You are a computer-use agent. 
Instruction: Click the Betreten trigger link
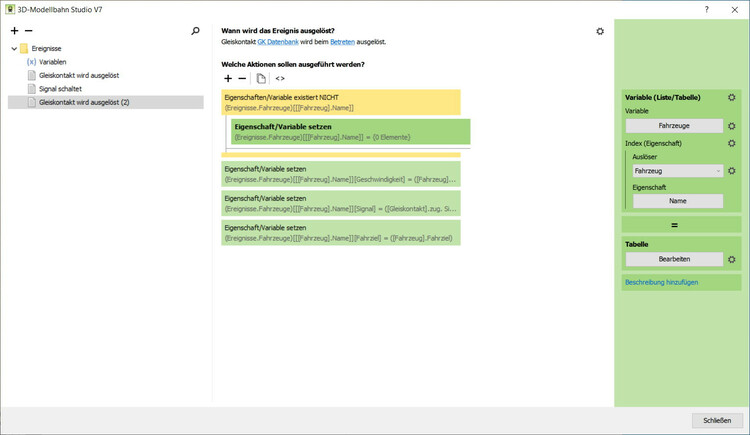point(342,42)
